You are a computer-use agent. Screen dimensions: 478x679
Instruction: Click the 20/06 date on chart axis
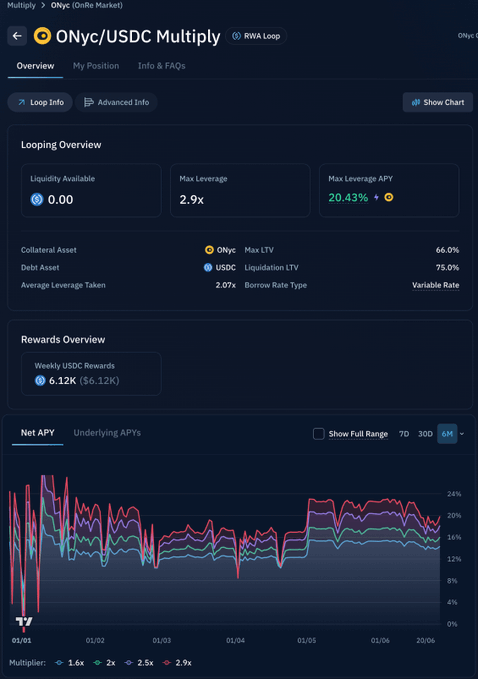pos(425,640)
